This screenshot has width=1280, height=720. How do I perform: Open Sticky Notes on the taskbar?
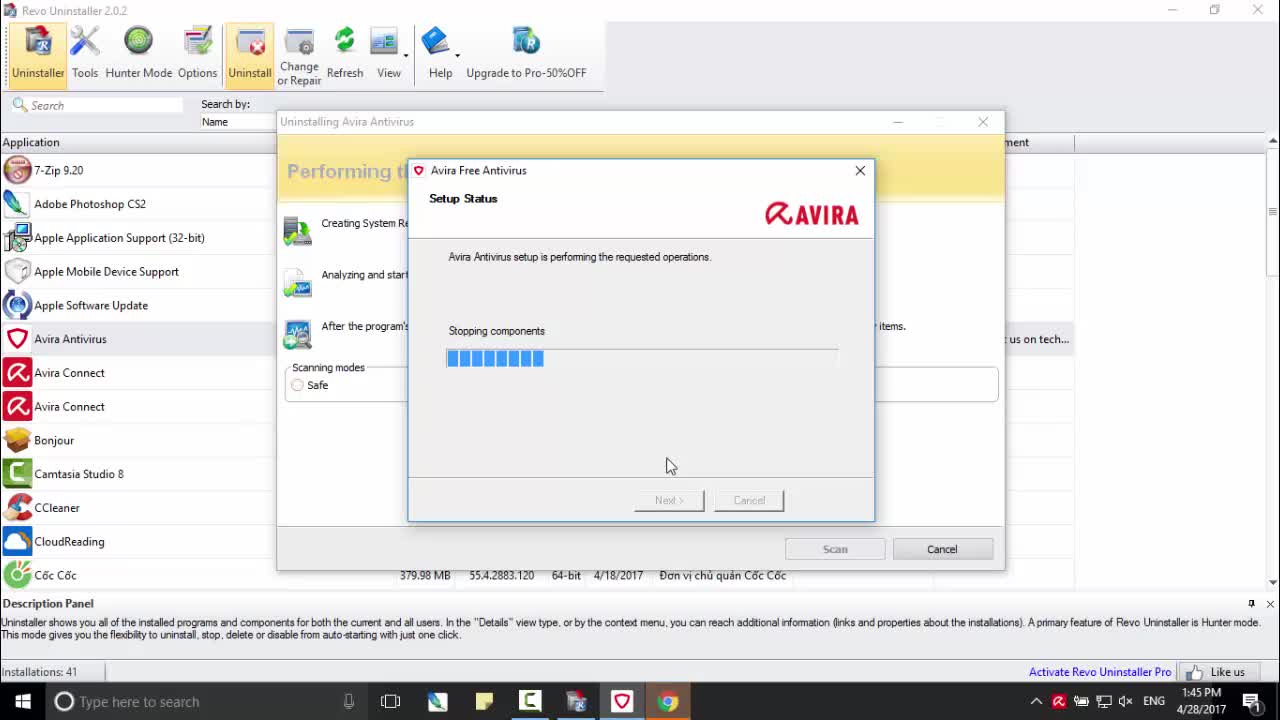[484, 701]
